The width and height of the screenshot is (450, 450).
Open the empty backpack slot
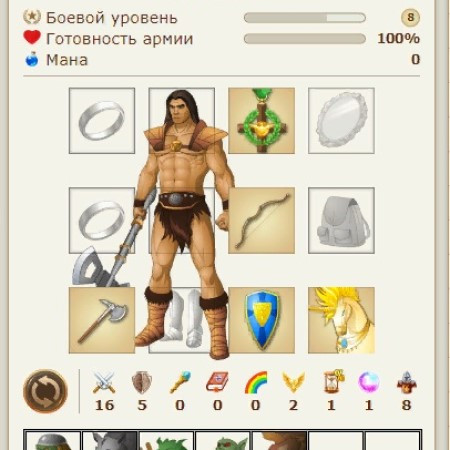(x=341, y=220)
